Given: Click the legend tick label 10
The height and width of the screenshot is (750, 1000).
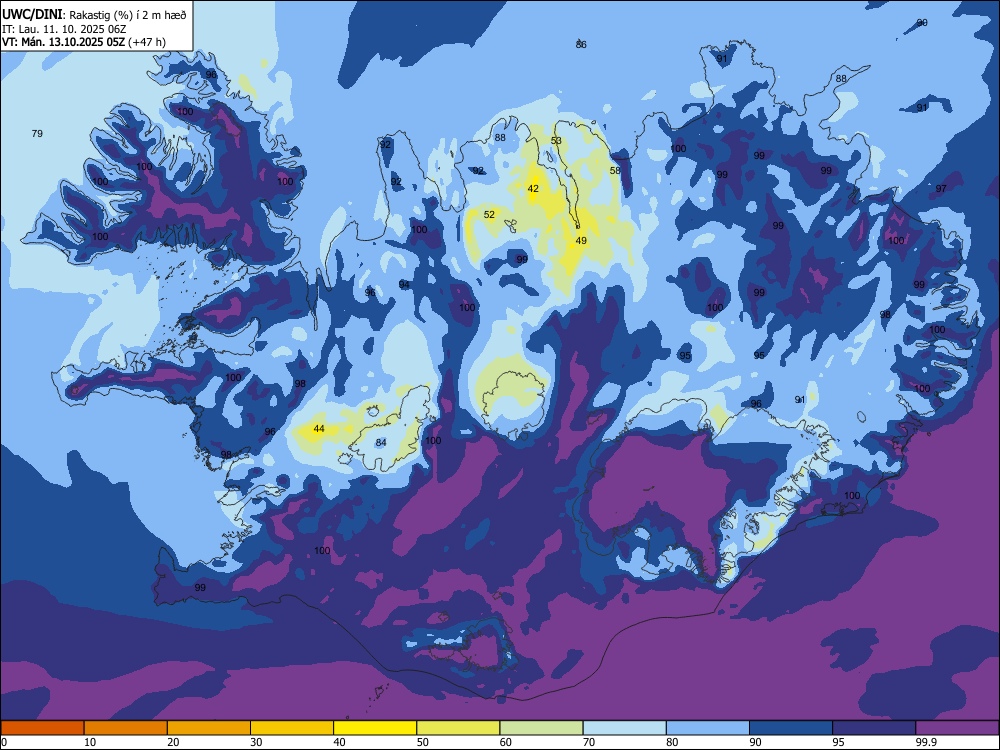Looking at the screenshot, I should (90, 742).
